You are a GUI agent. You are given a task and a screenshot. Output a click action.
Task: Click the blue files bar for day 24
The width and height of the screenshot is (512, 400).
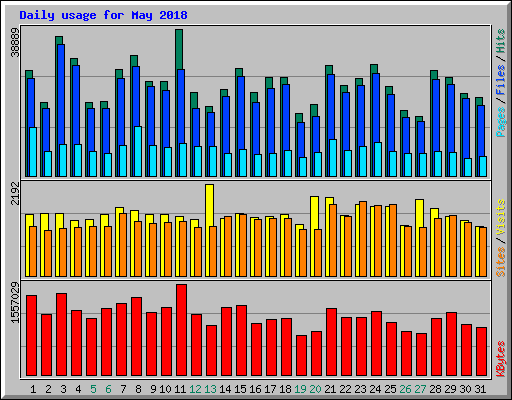[376, 108]
